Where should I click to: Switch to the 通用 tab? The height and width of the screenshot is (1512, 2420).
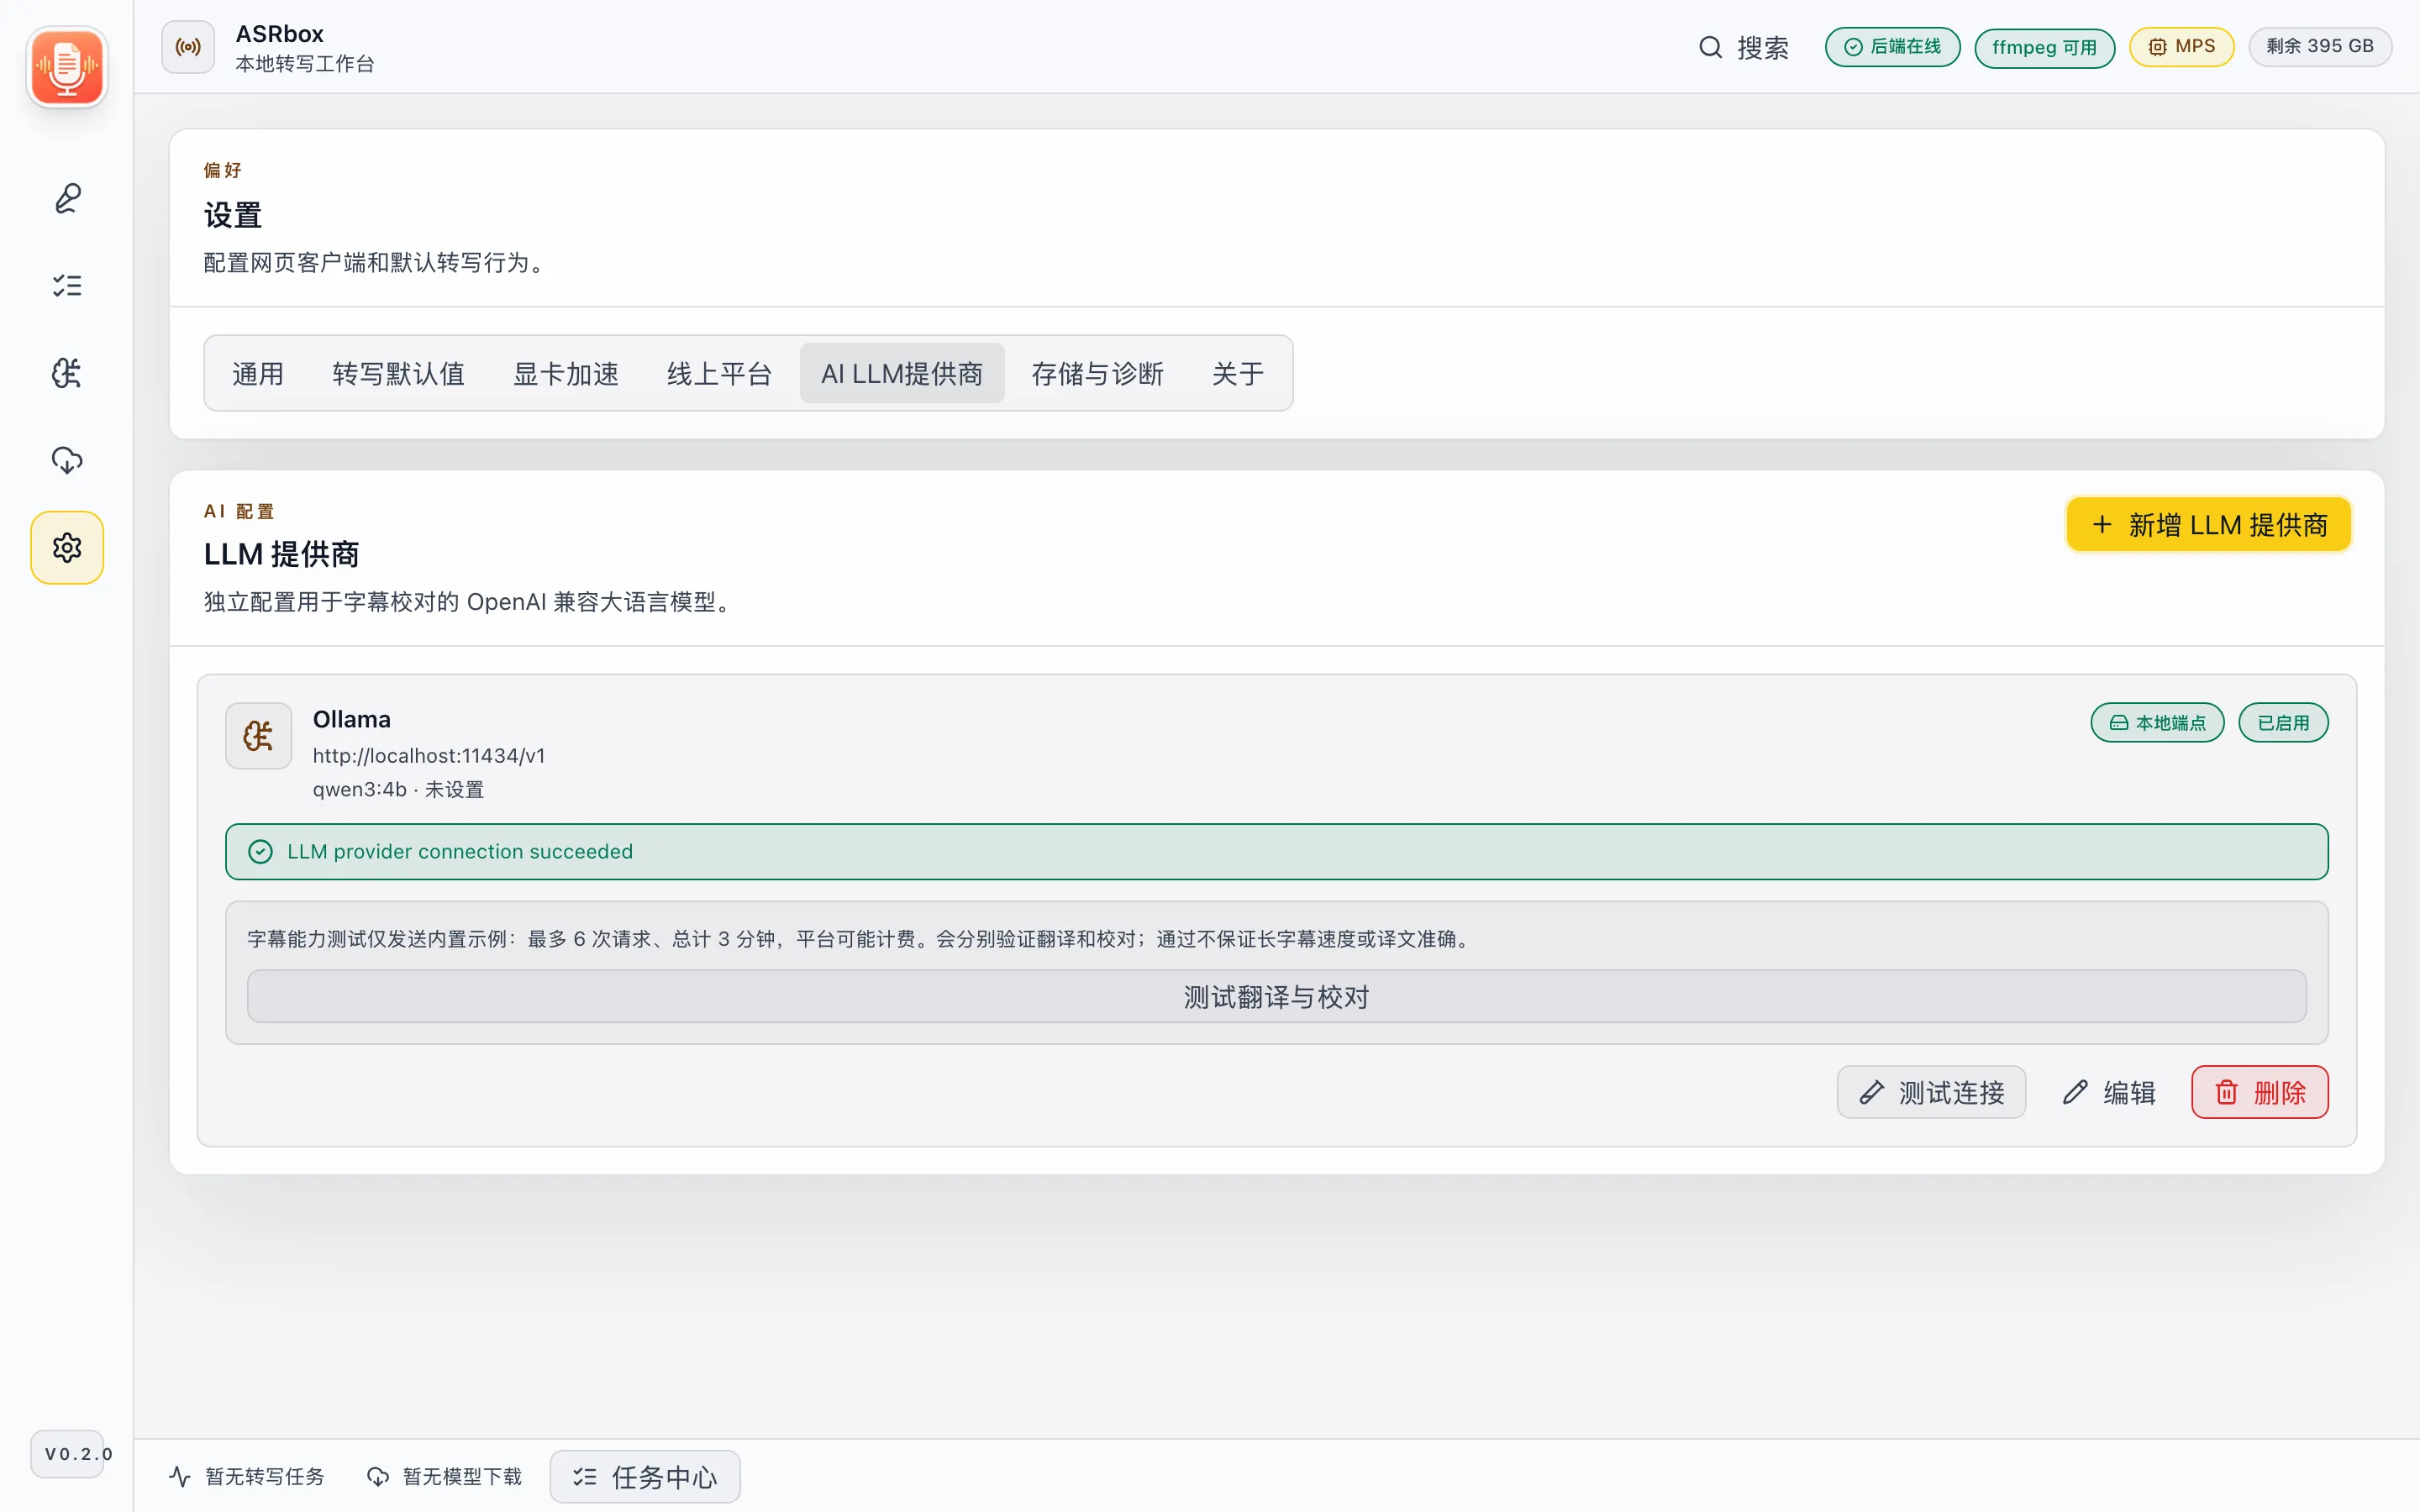coord(258,373)
